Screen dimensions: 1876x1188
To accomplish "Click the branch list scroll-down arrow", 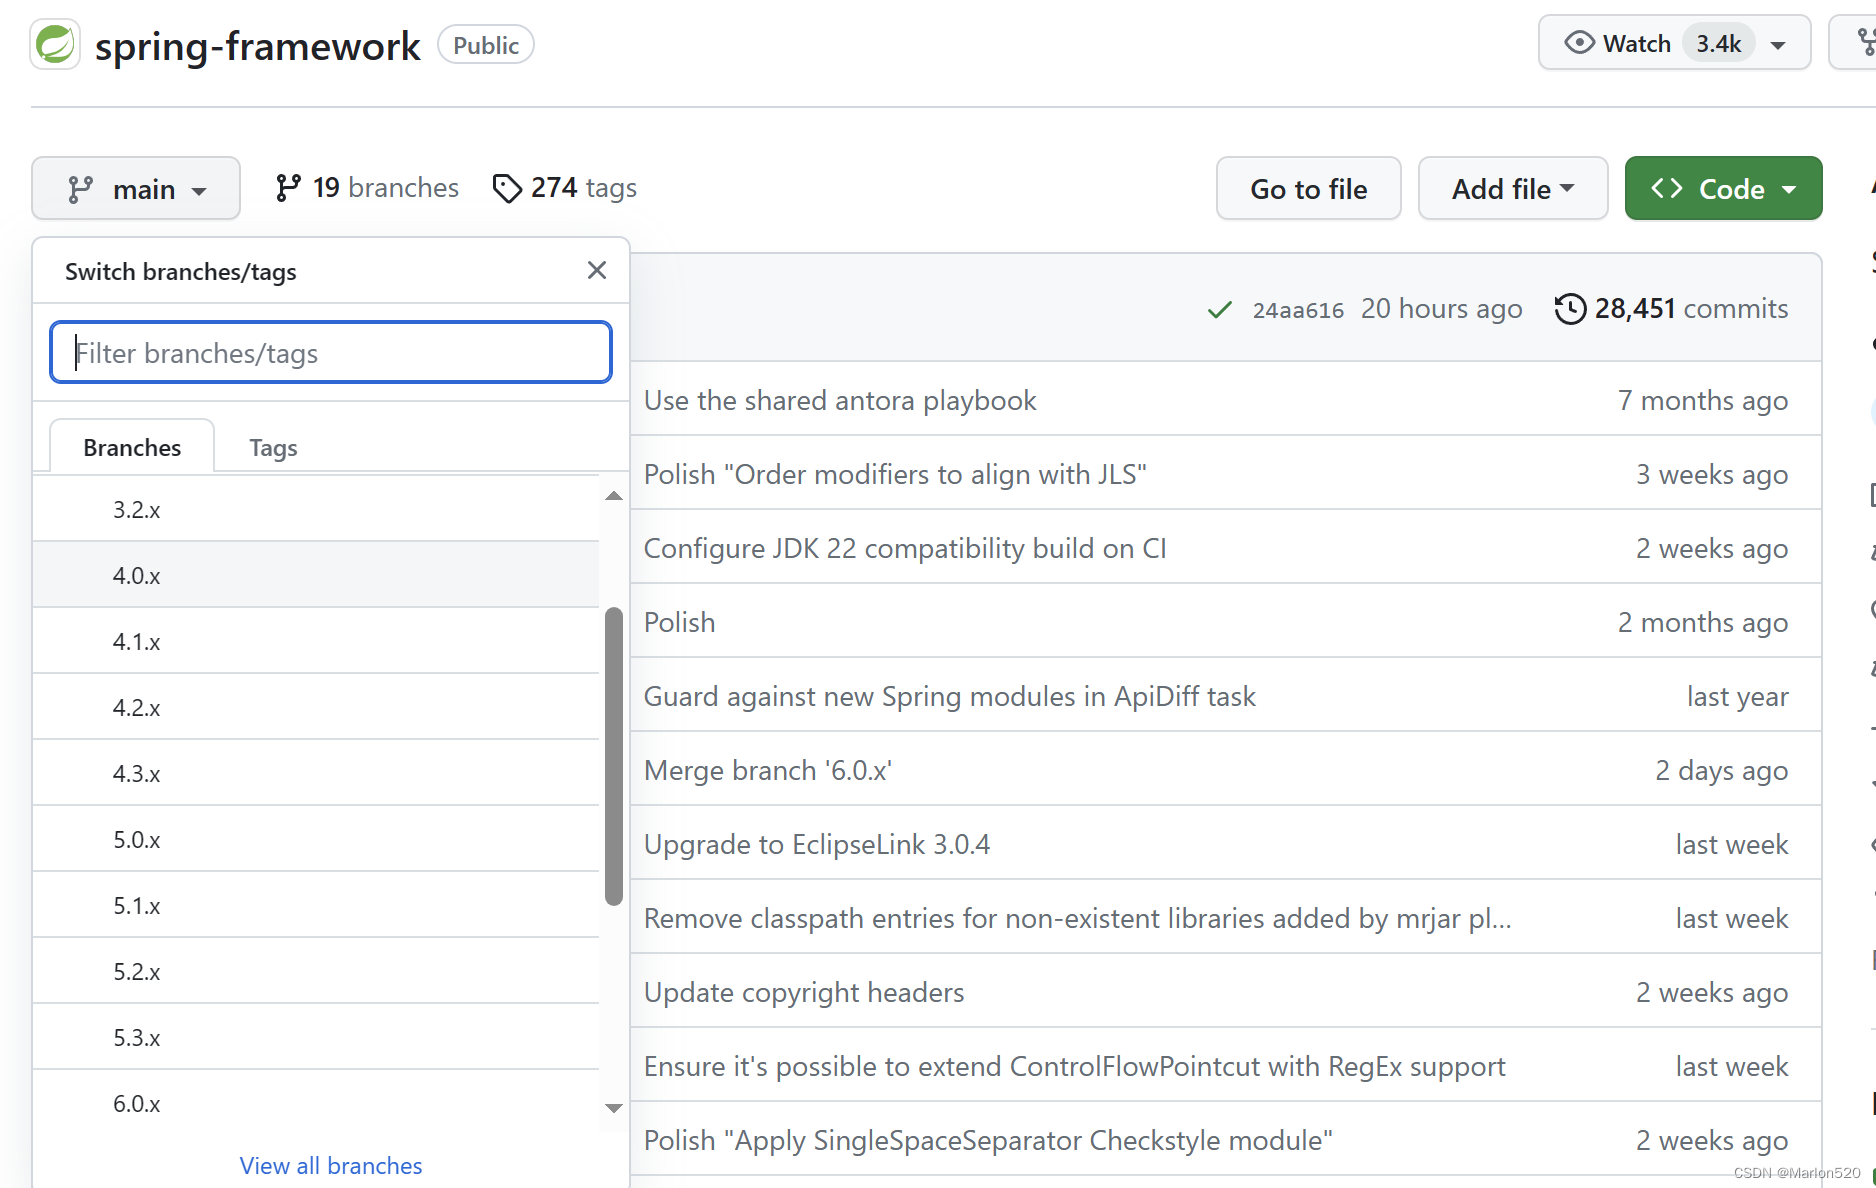I will (x=614, y=1107).
